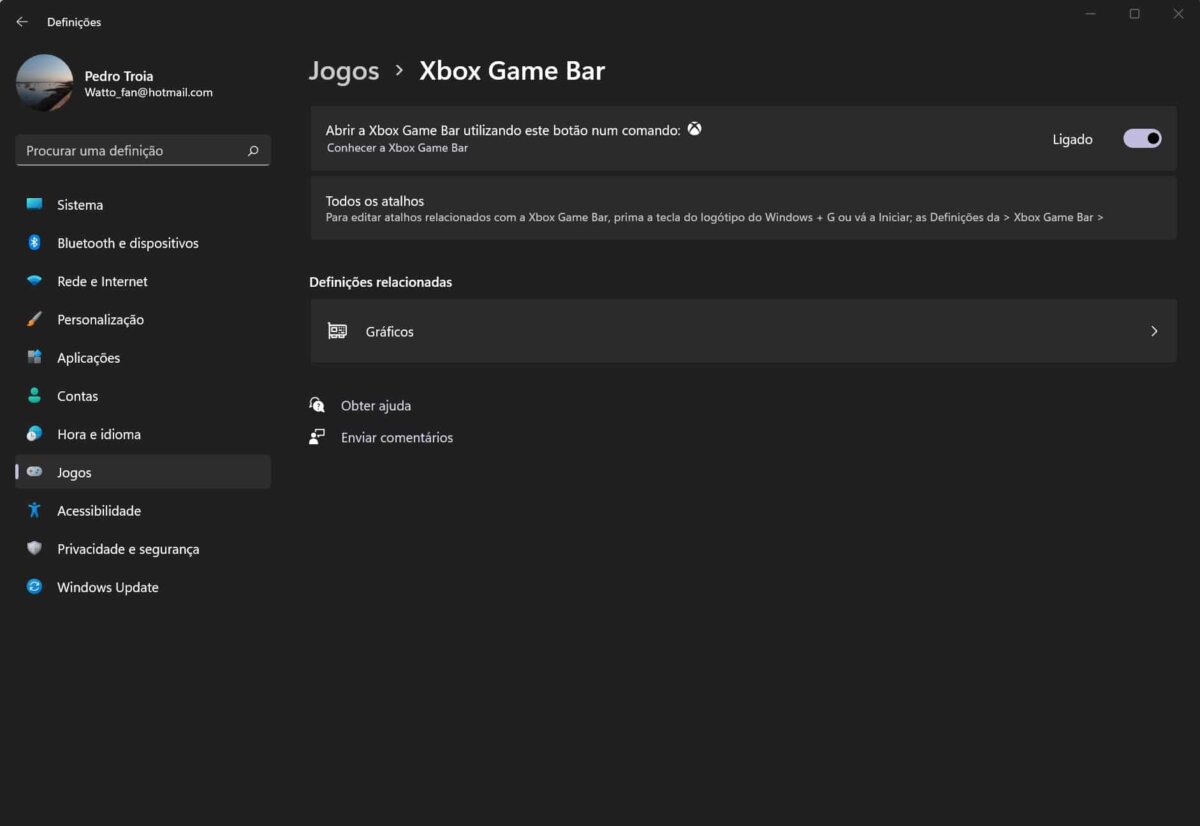Click the Hora e idioma globe icon
Screen dimensions: 1200x826
(x=35, y=434)
